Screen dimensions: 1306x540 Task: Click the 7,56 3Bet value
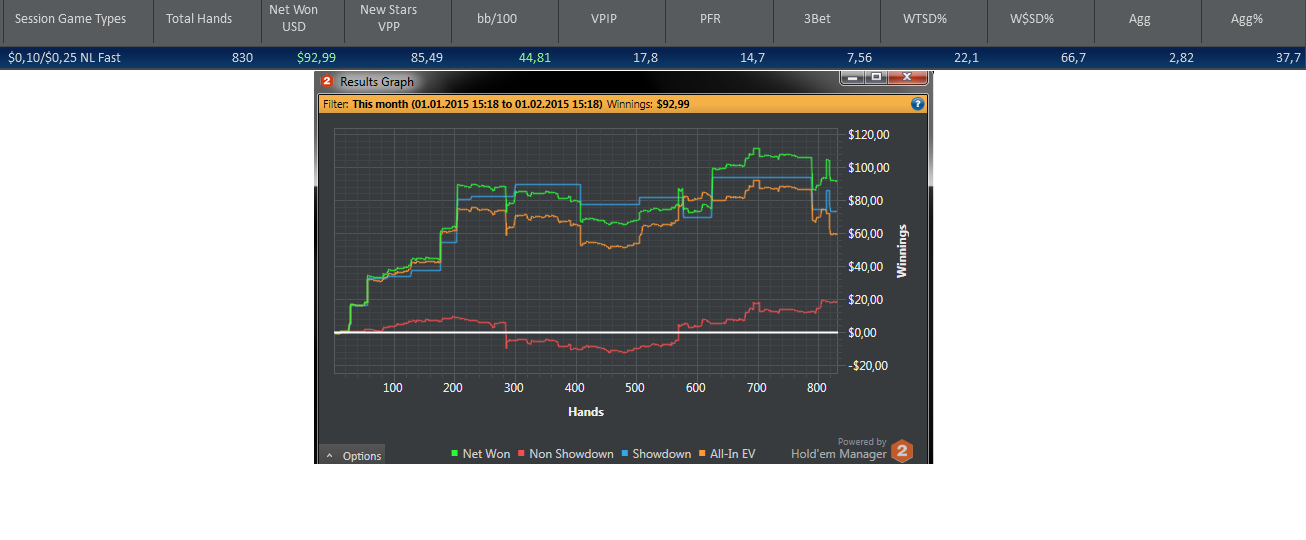pyautogui.click(x=859, y=58)
